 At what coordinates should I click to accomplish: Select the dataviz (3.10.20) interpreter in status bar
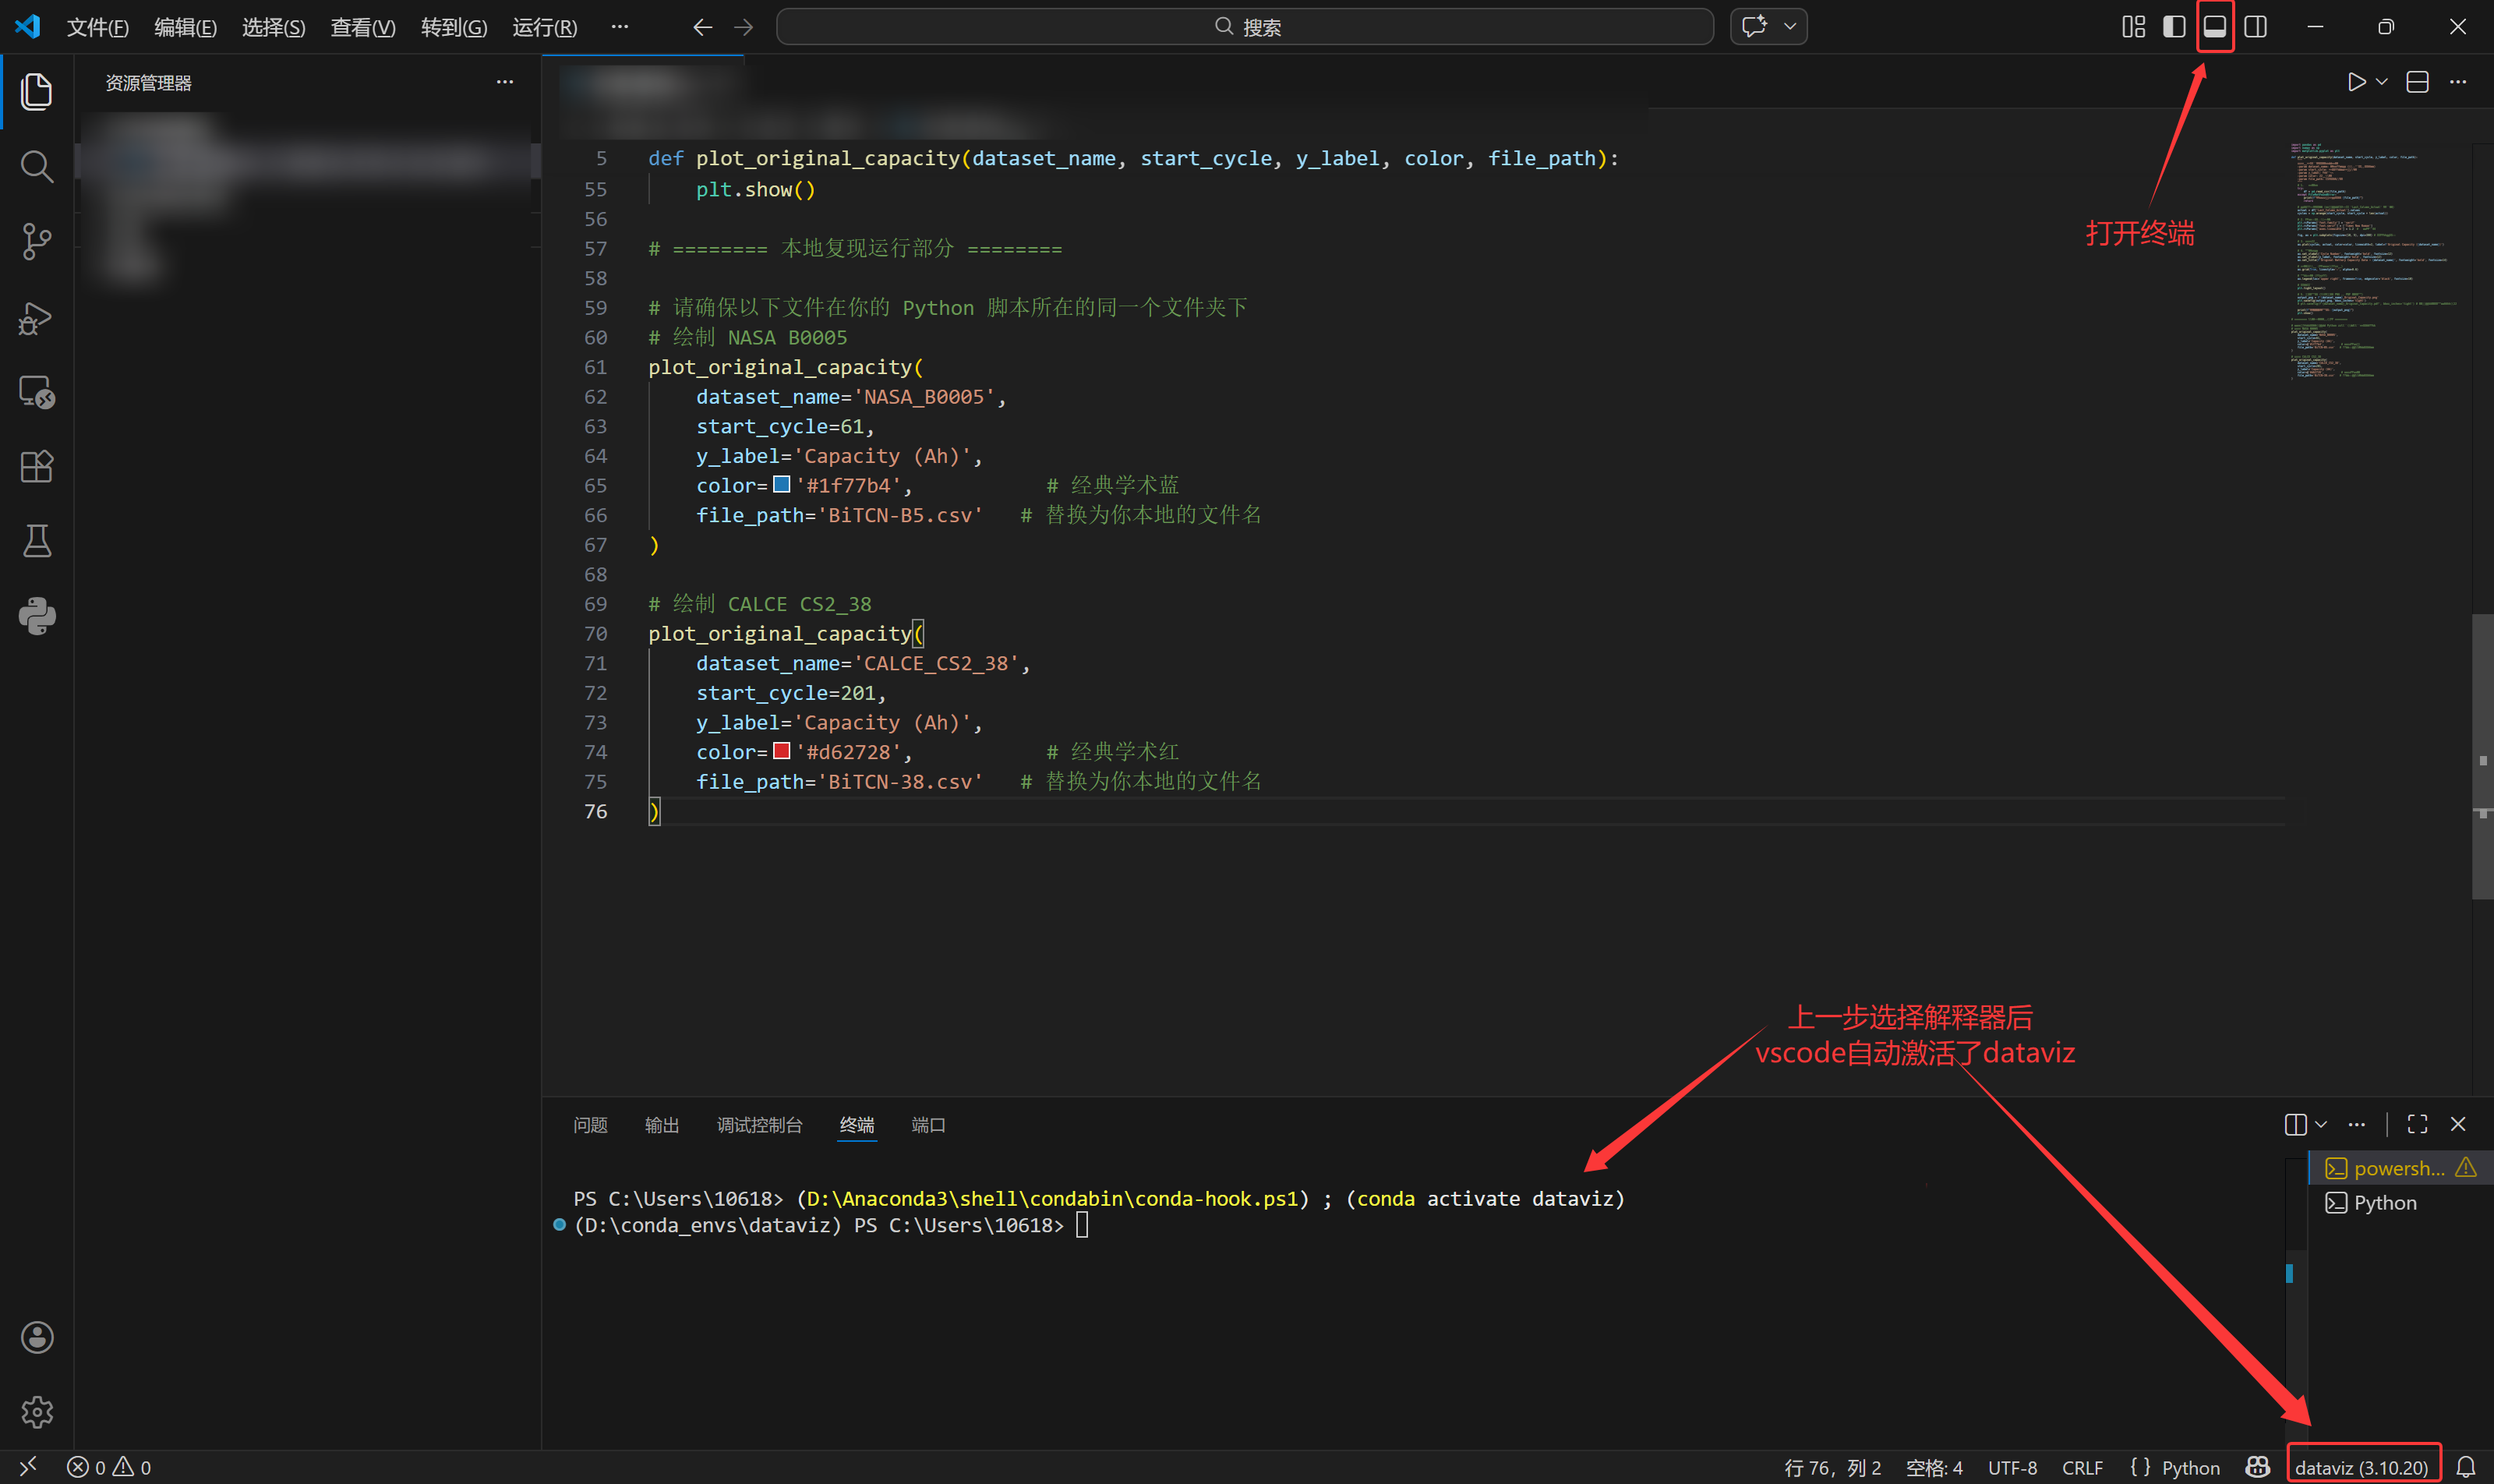[x=2362, y=1467]
